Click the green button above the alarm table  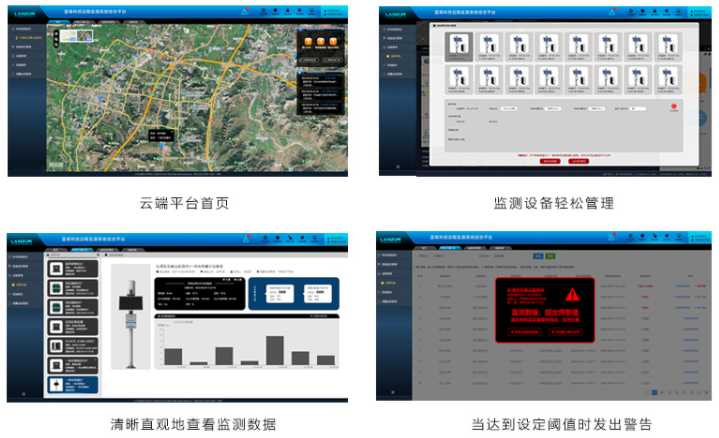(x=550, y=256)
